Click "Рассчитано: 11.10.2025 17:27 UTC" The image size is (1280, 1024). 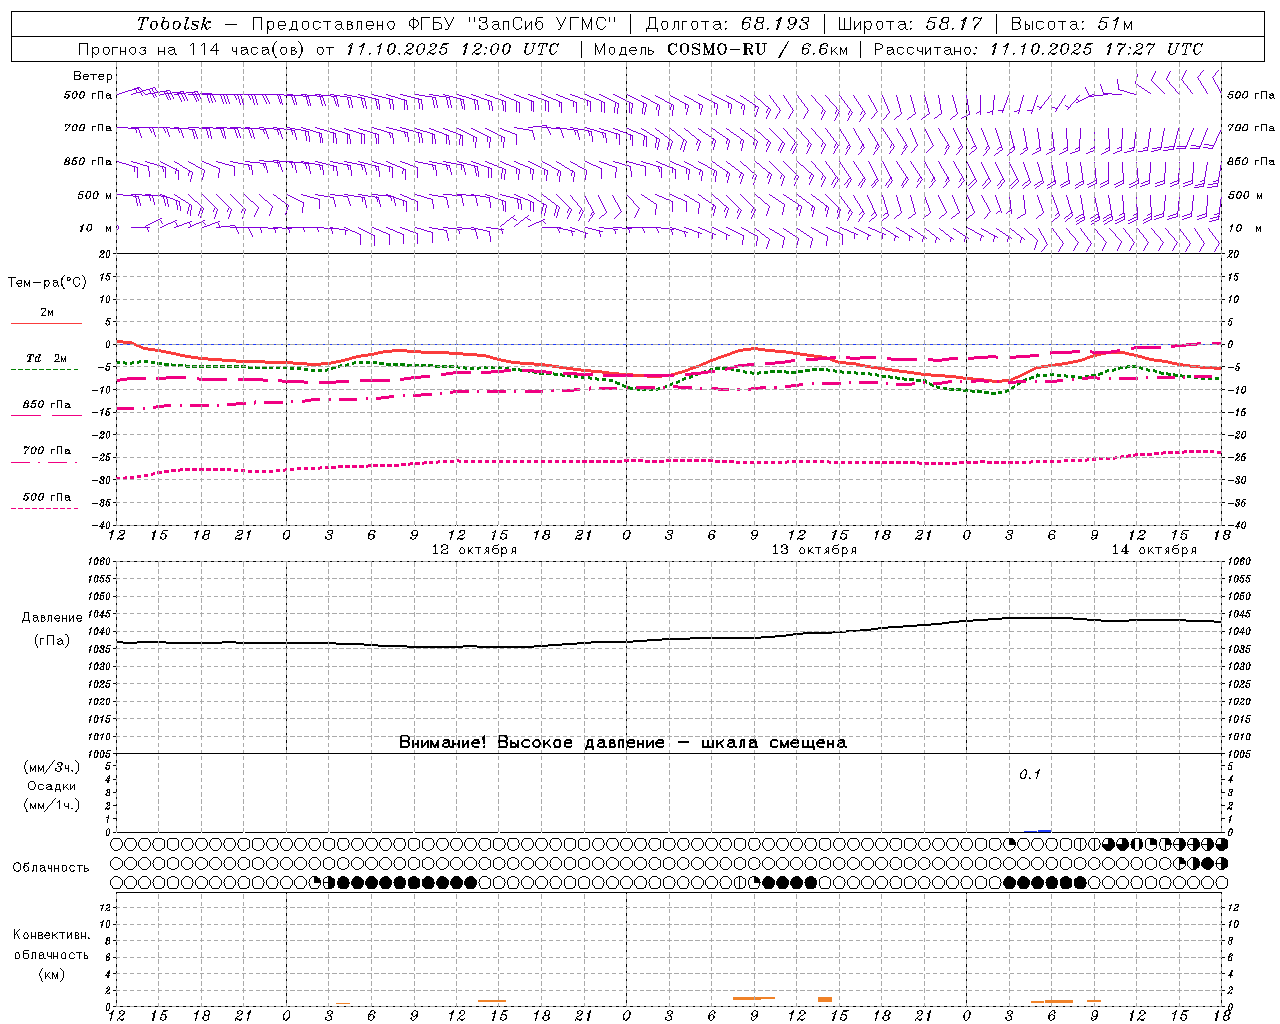(x=1038, y=49)
